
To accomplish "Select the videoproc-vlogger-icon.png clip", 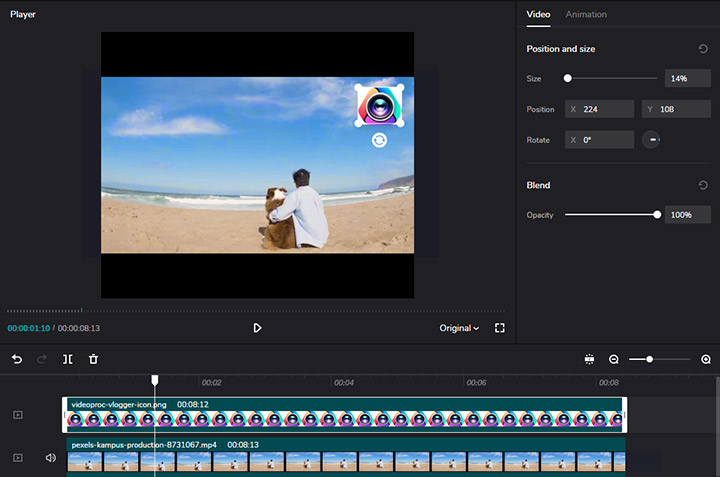I will [x=344, y=415].
